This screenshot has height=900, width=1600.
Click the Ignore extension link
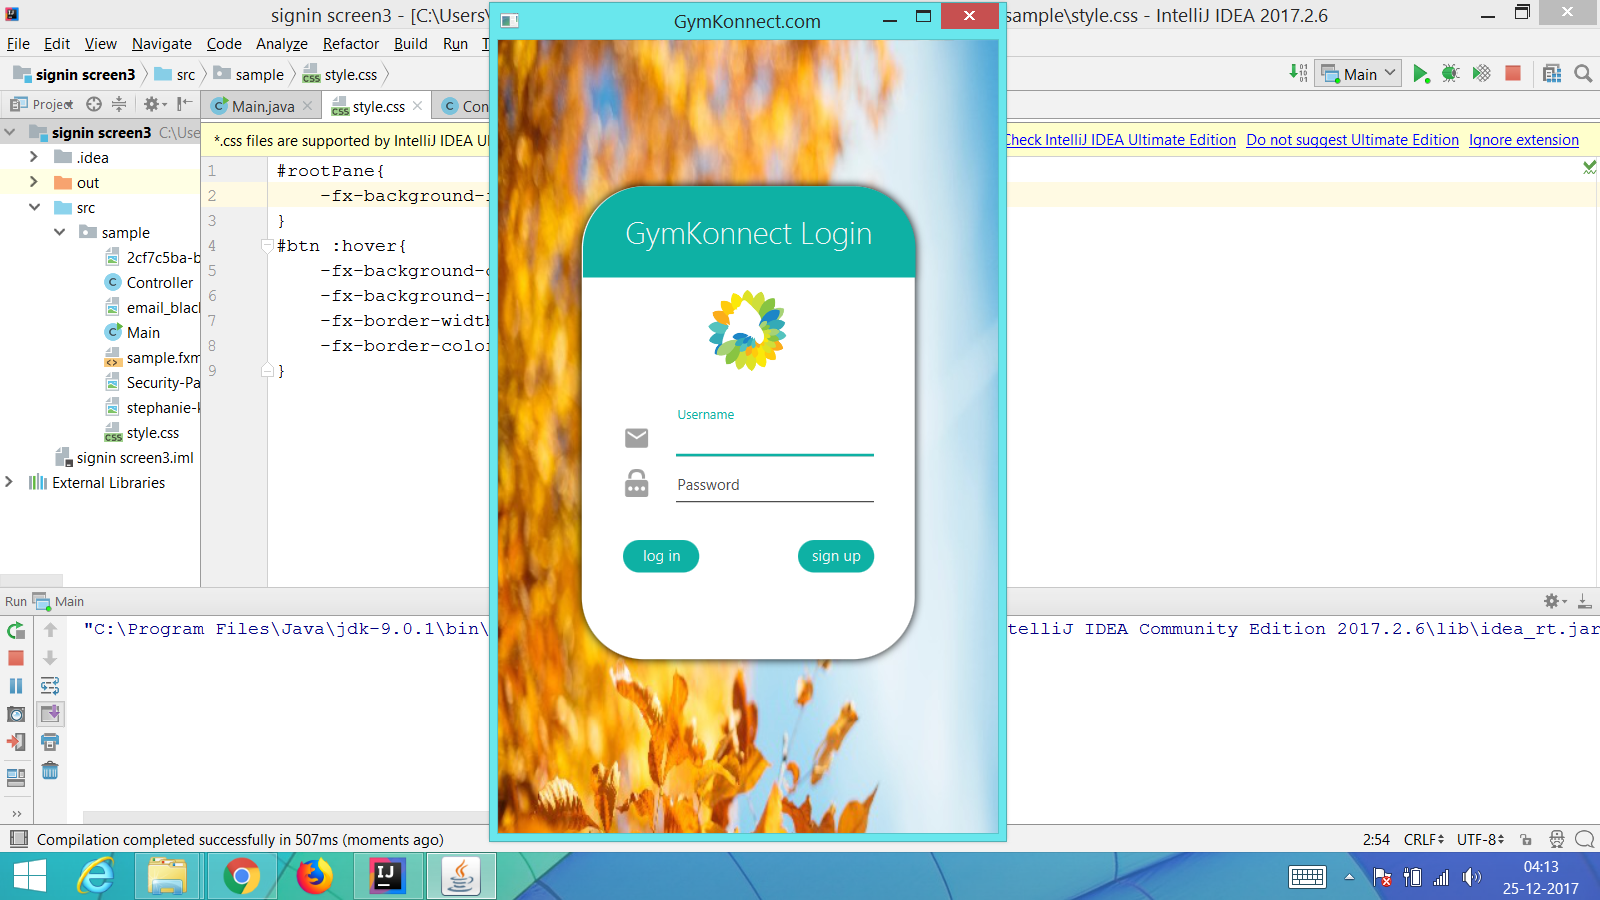1523,140
